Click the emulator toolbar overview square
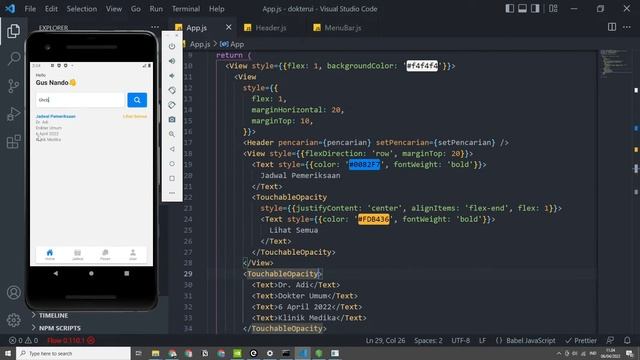The height and width of the screenshot is (360, 640). (172, 178)
